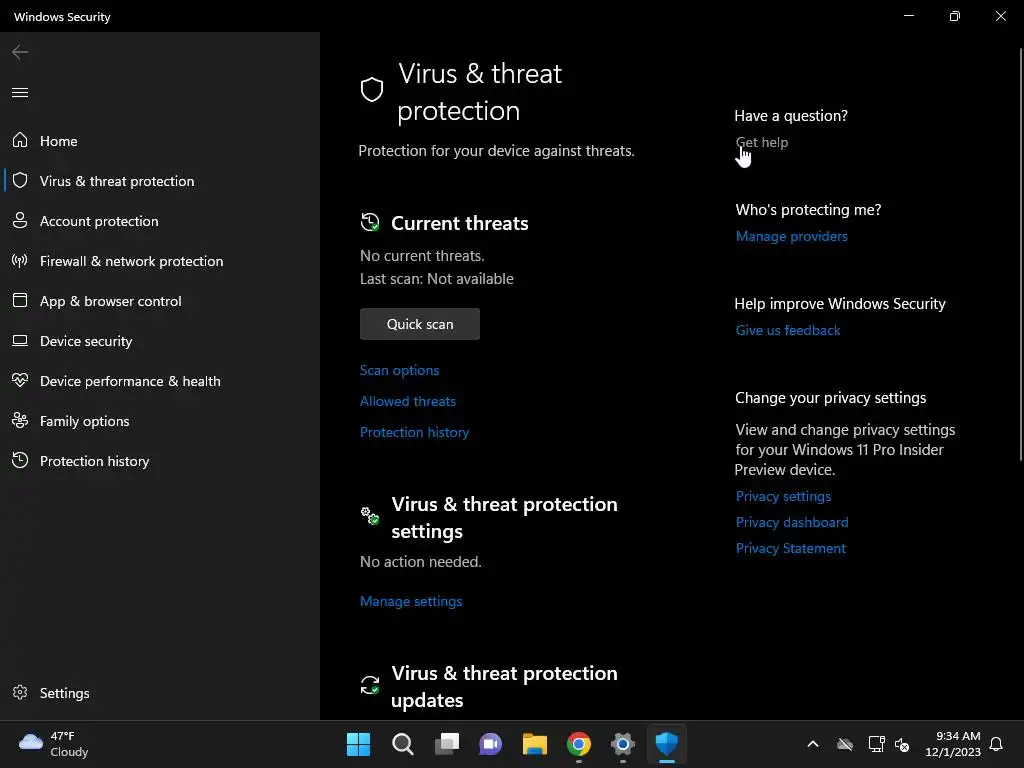Open Protection history in the sidebar

(94, 461)
